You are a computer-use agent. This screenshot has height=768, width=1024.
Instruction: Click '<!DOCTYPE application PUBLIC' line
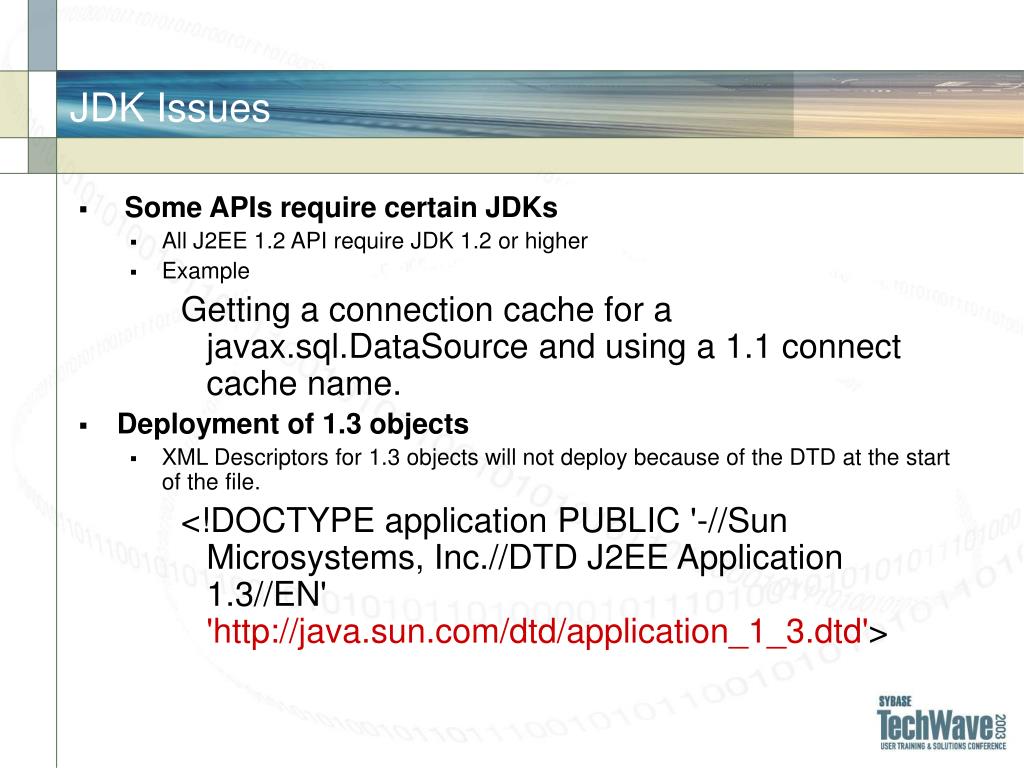[x=484, y=521]
